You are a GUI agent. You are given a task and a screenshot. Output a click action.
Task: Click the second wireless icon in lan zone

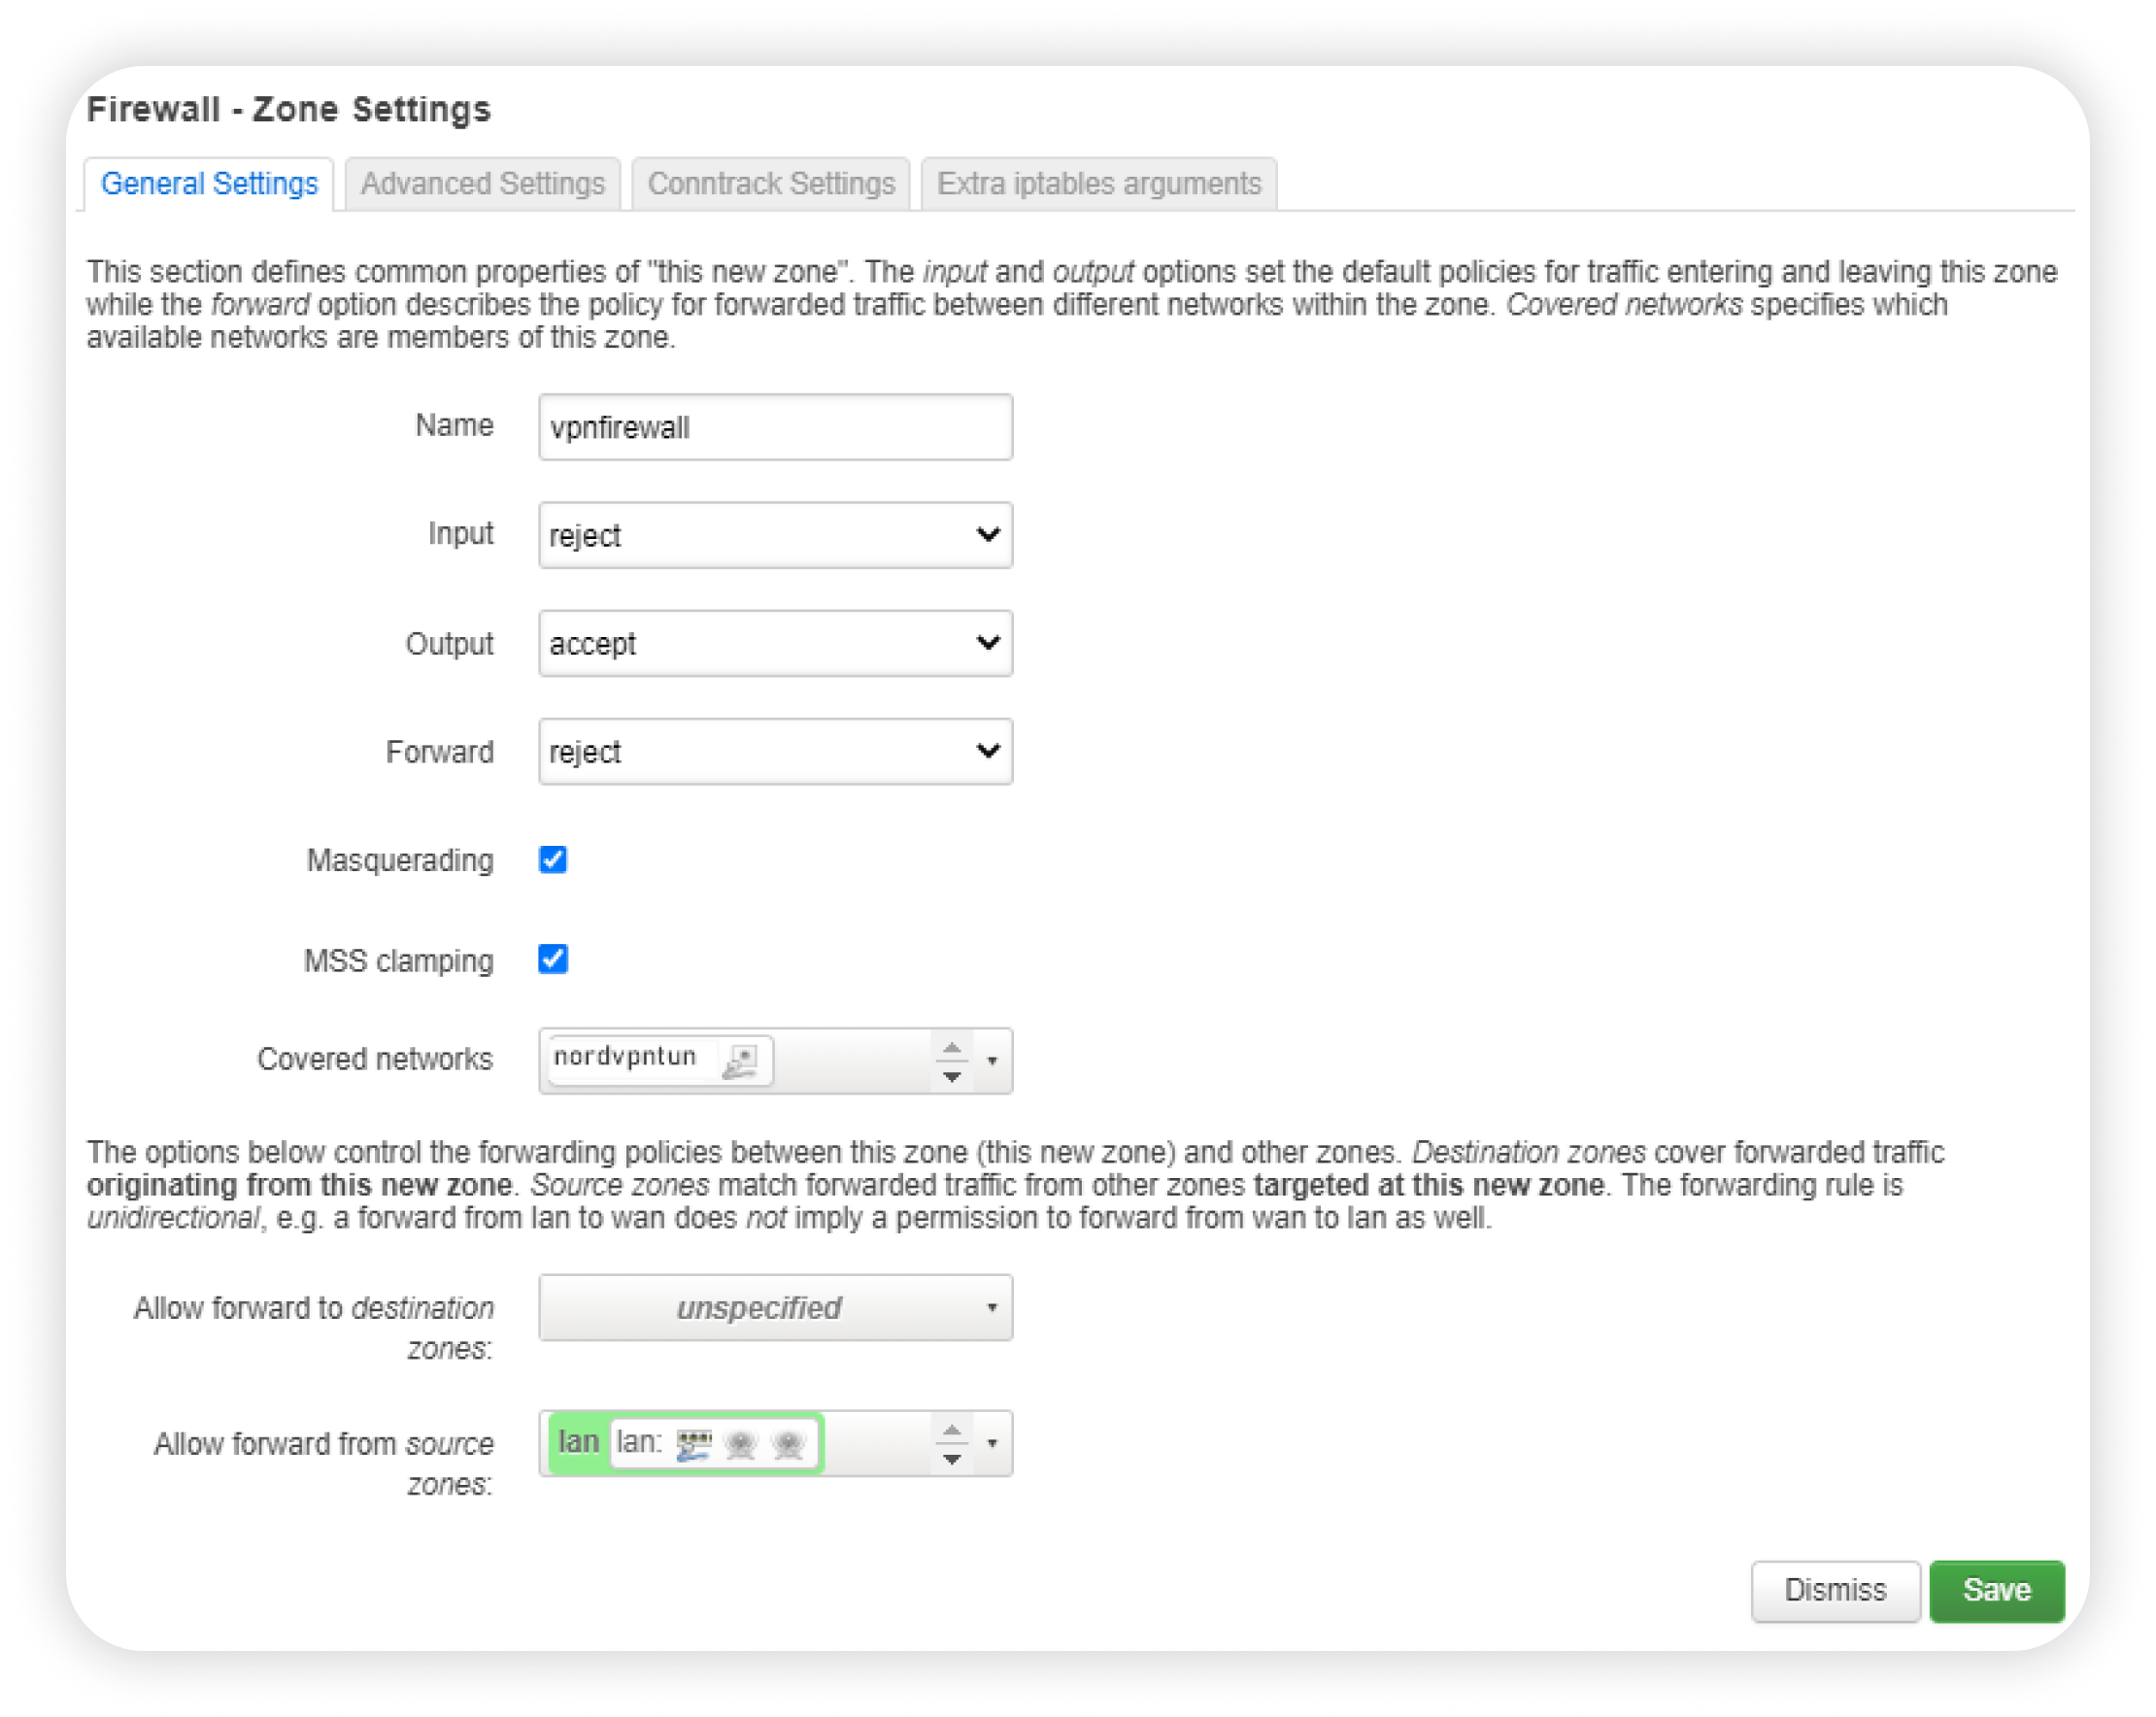click(788, 1444)
